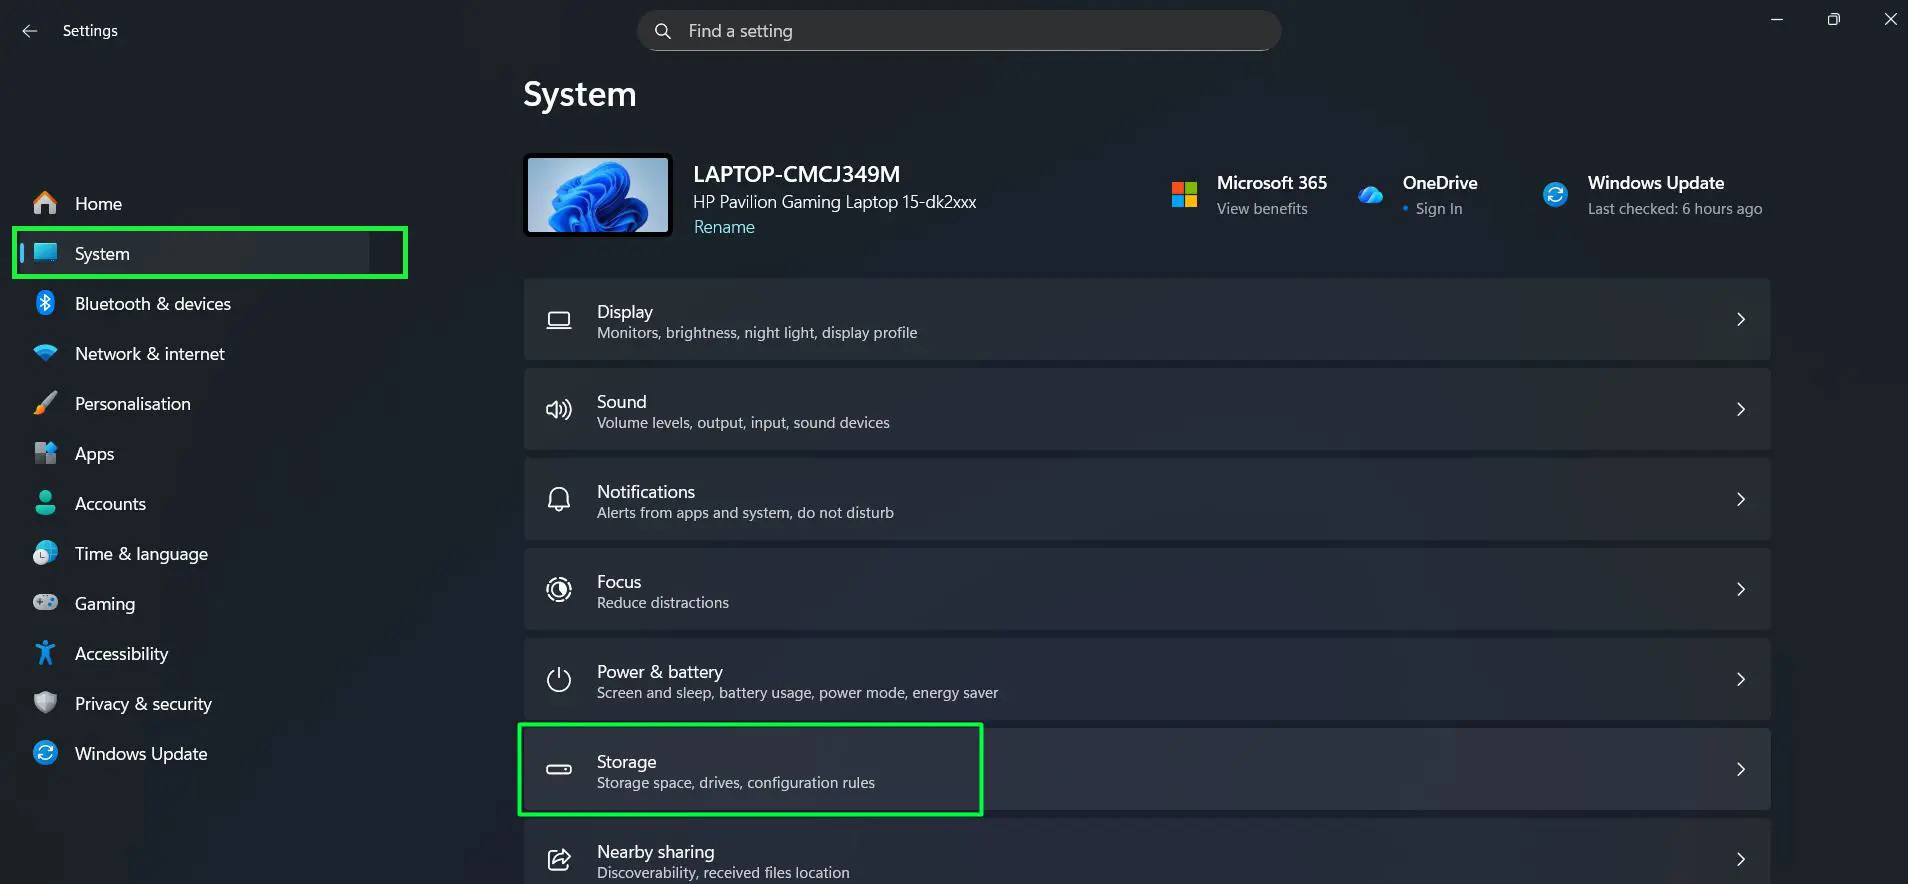The width and height of the screenshot is (1908, 884).
Task: Click the System monitor icon in sidebar
Action: 45,252
